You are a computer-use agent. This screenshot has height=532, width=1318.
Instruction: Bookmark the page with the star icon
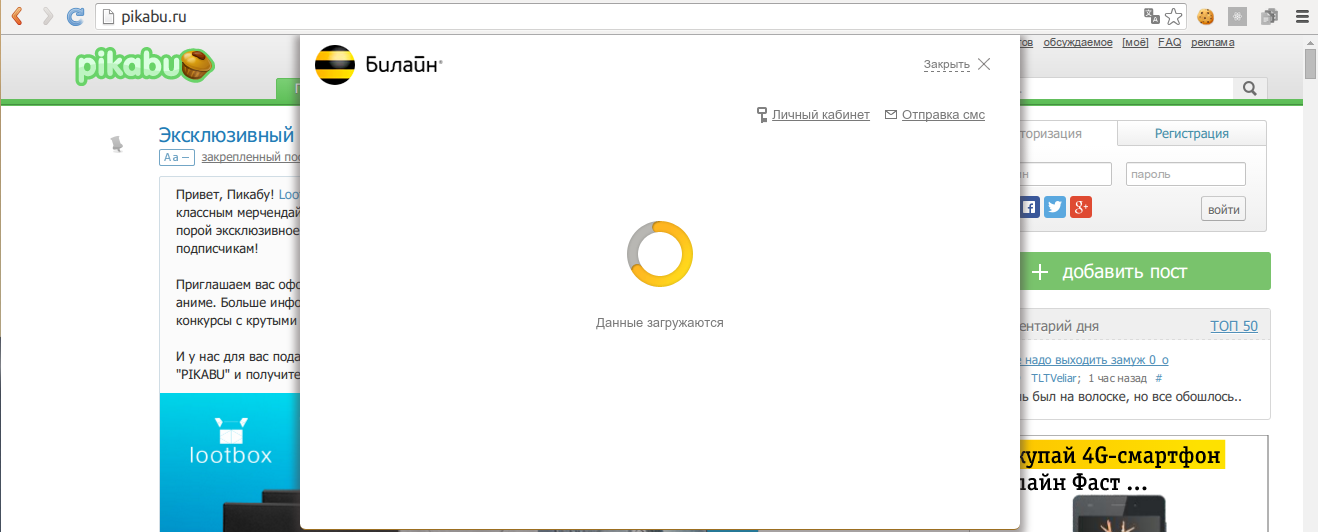click(1174, 16)
